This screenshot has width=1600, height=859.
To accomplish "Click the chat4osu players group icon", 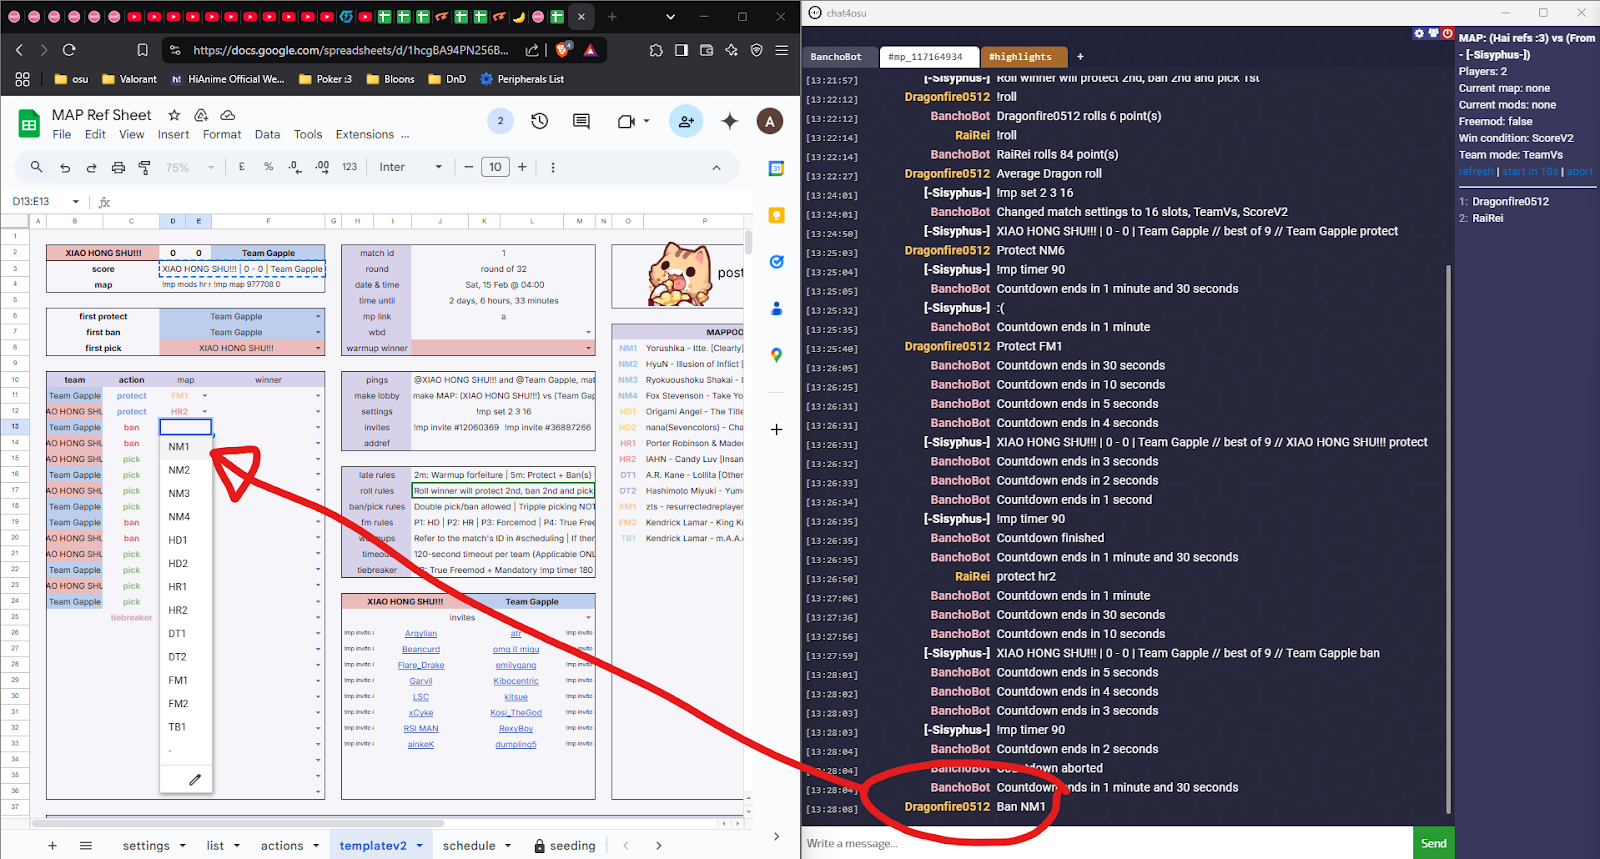I will [1433, 34].
